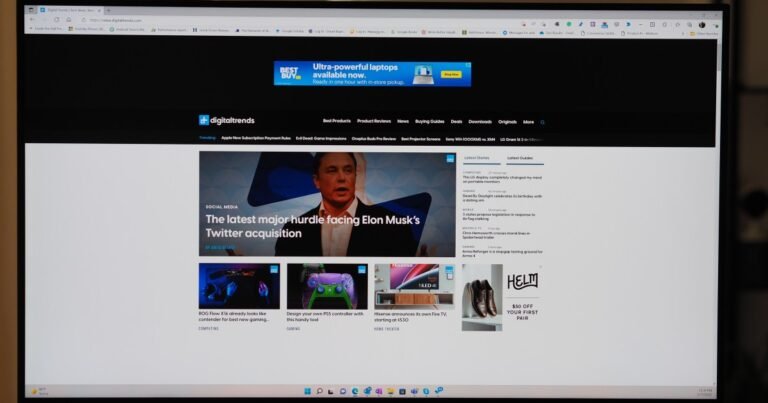Click the Best Buy laptops banner ad

click(372, 73)
